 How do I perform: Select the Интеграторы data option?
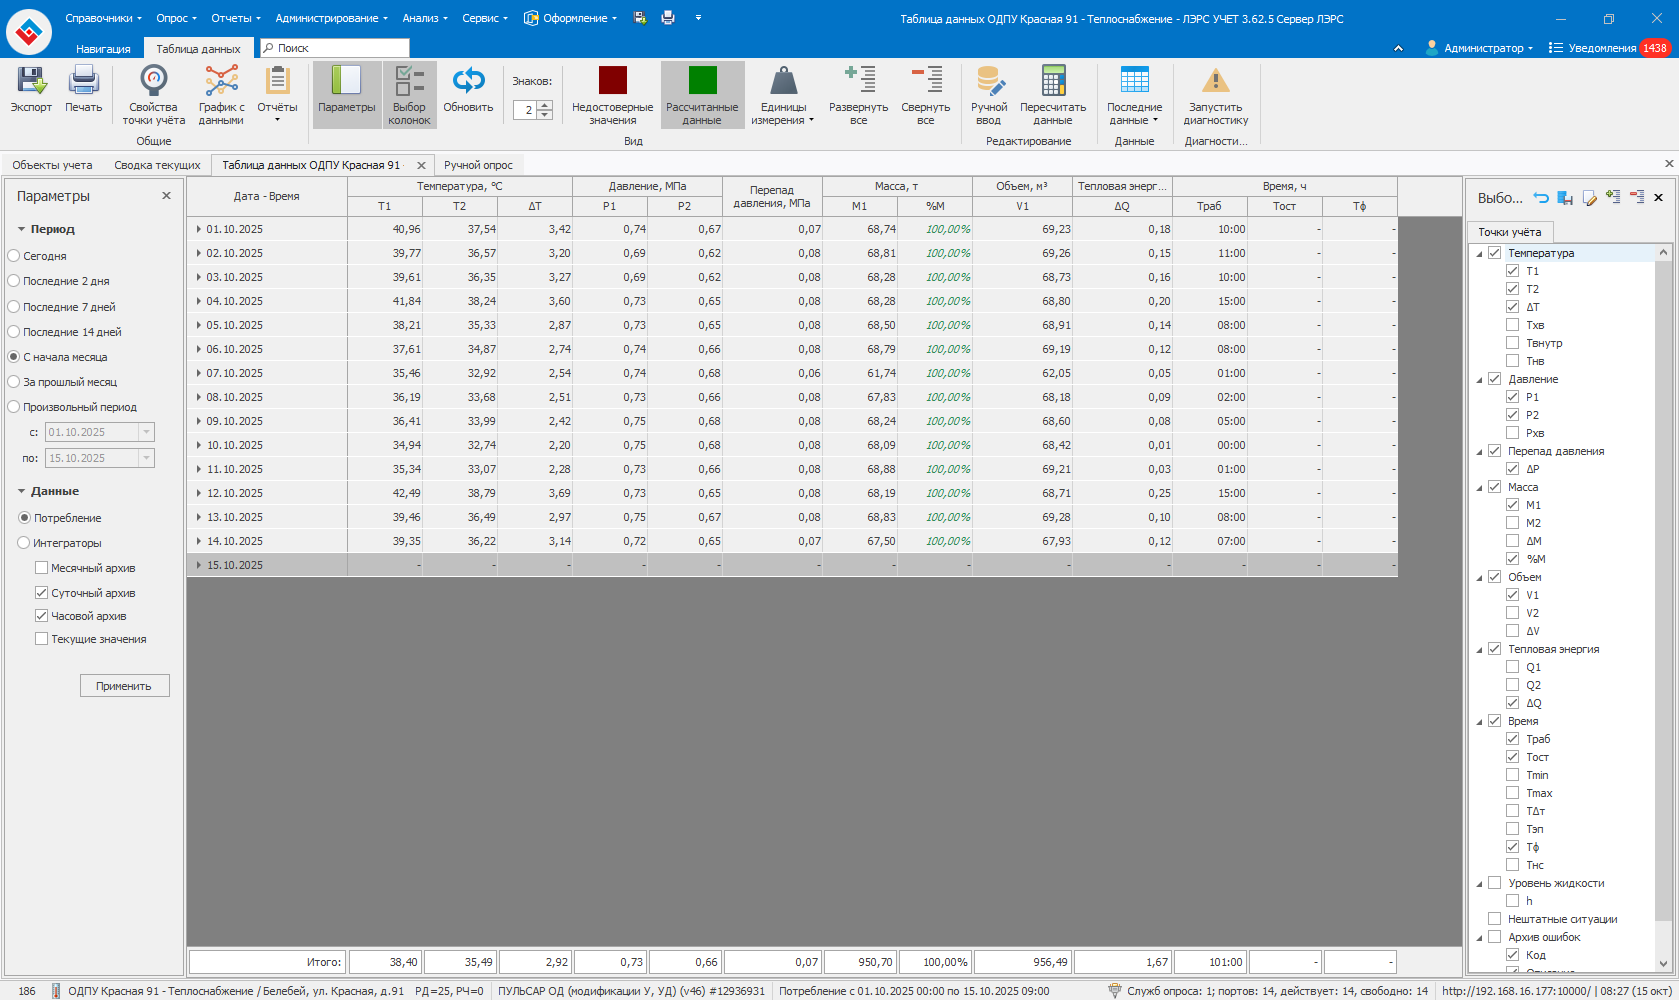point(24,543)
